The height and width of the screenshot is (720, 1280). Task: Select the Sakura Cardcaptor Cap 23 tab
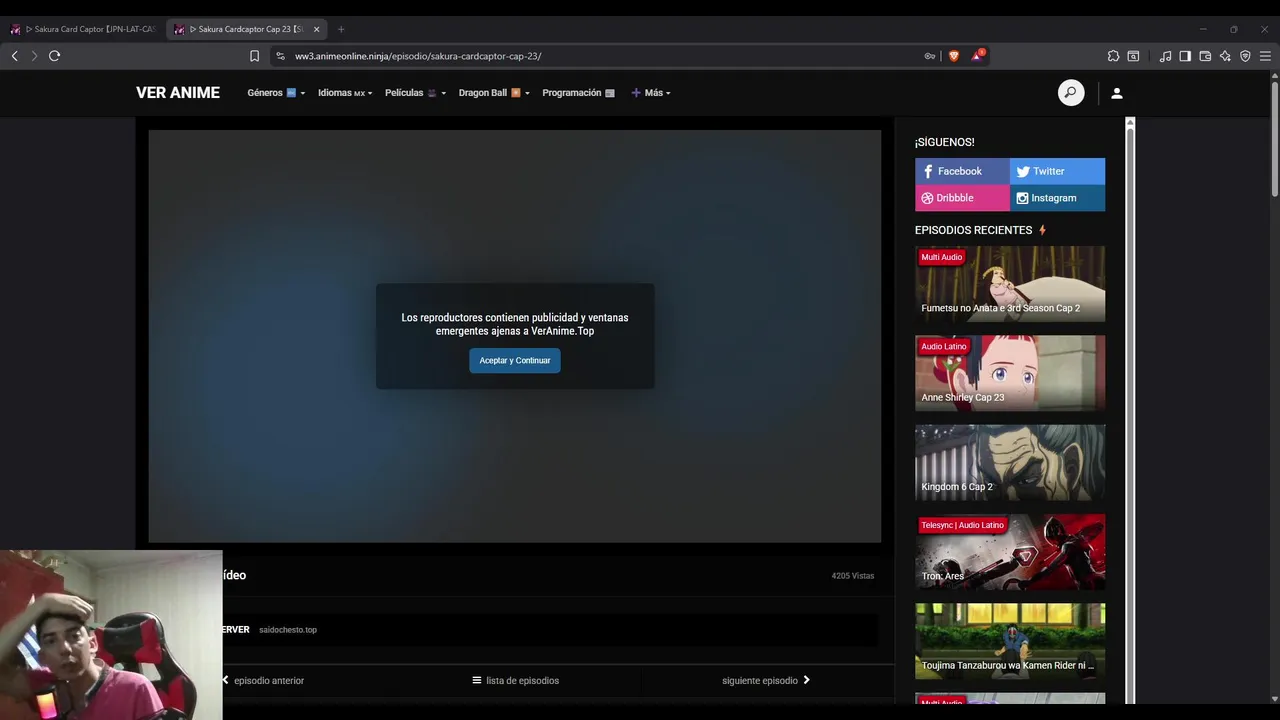[x=245, y=29]
